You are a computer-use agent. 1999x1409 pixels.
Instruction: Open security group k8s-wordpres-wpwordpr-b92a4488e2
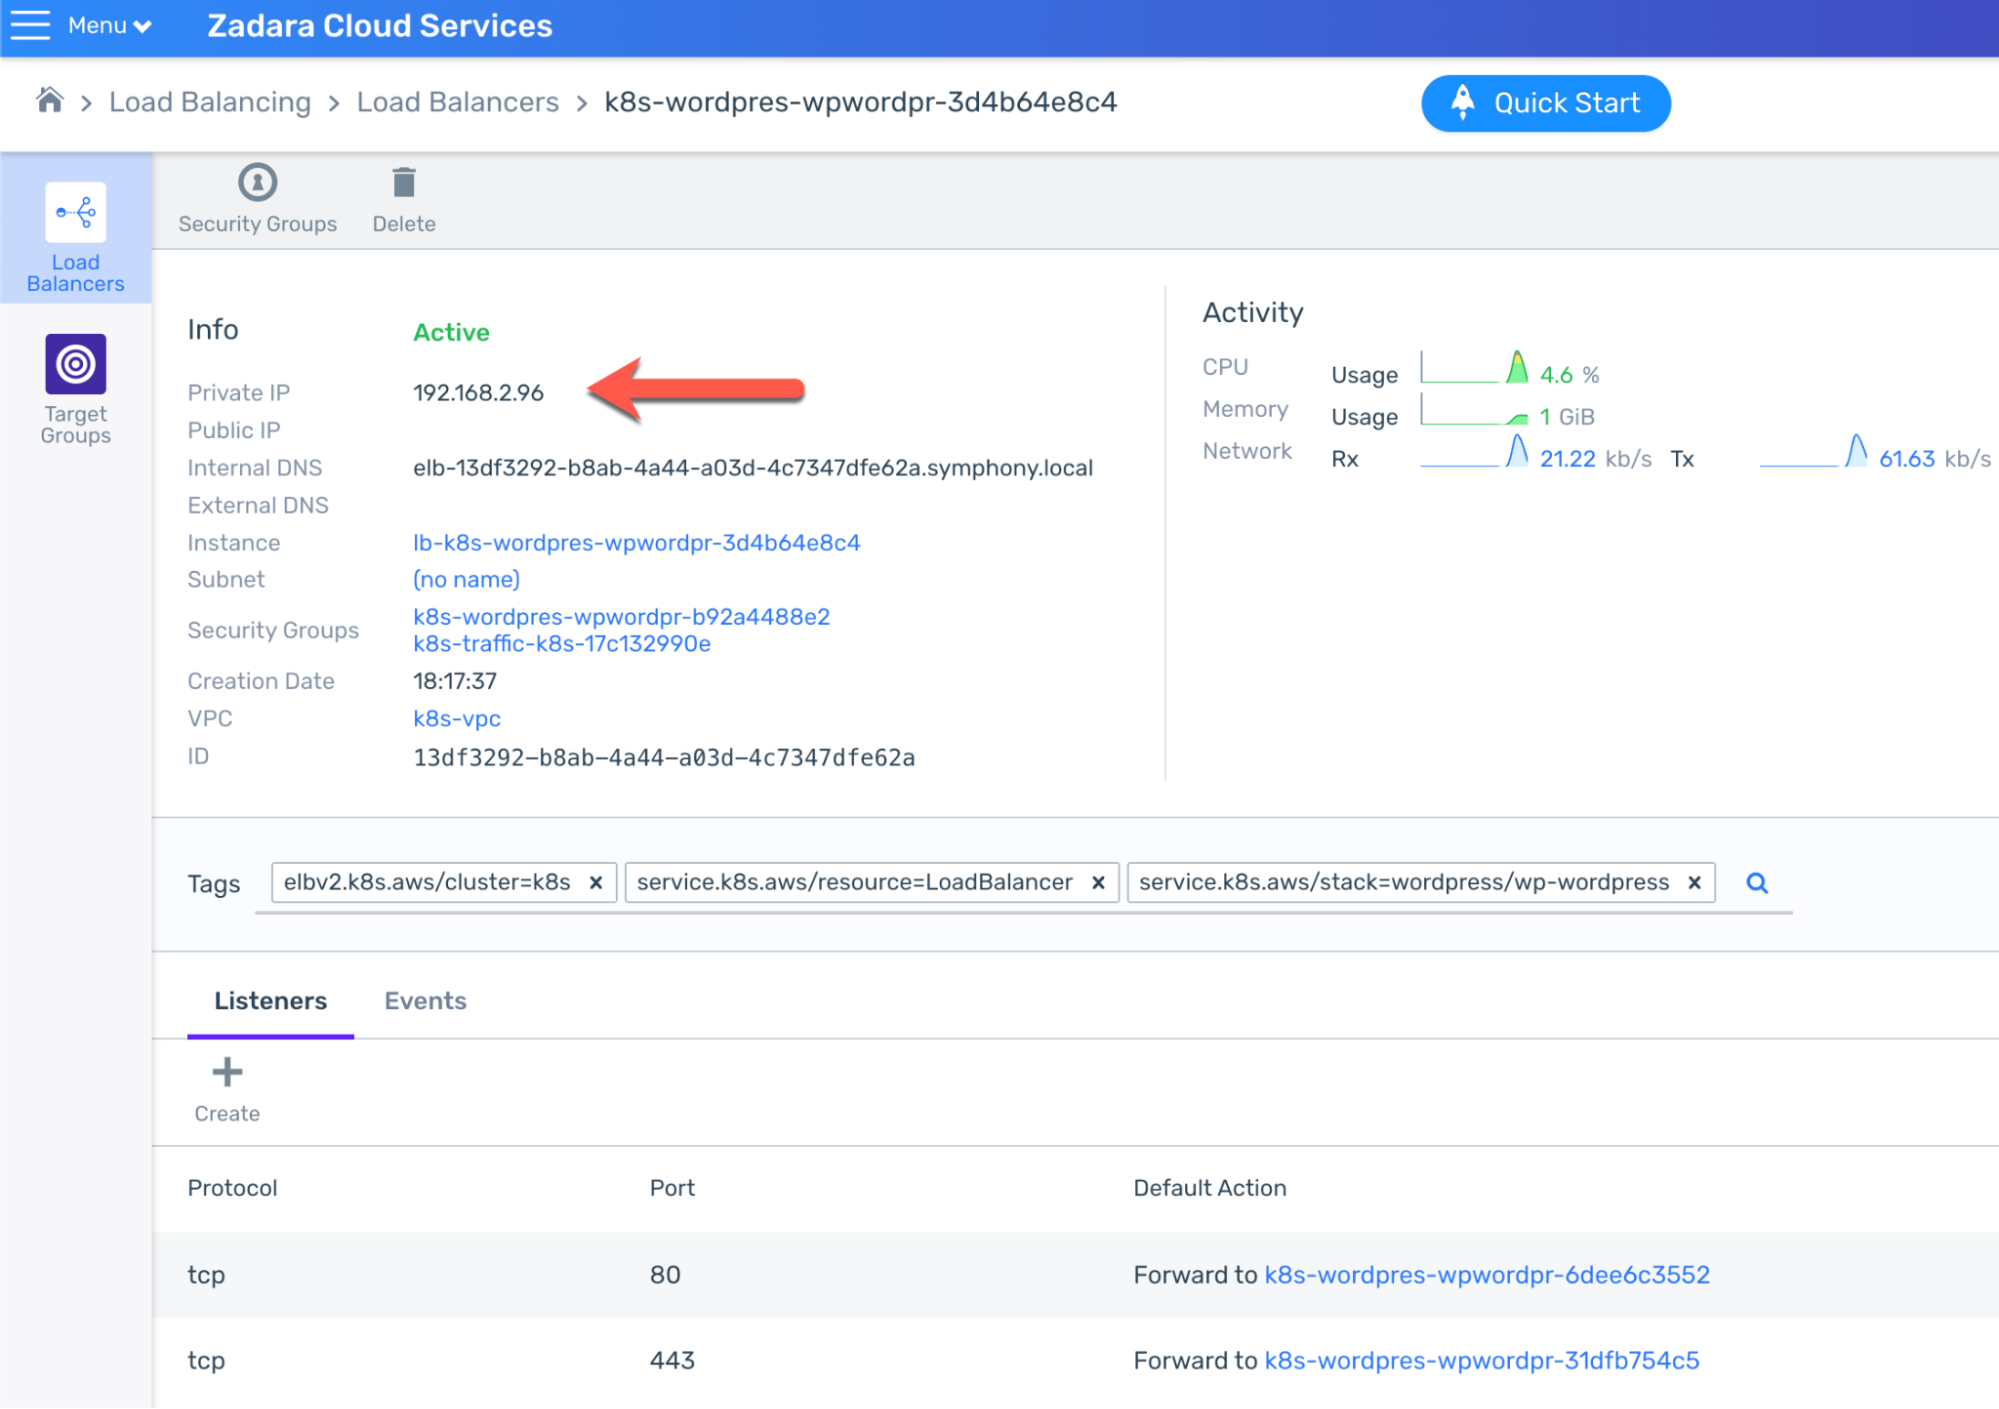click(x=621, y=617)
